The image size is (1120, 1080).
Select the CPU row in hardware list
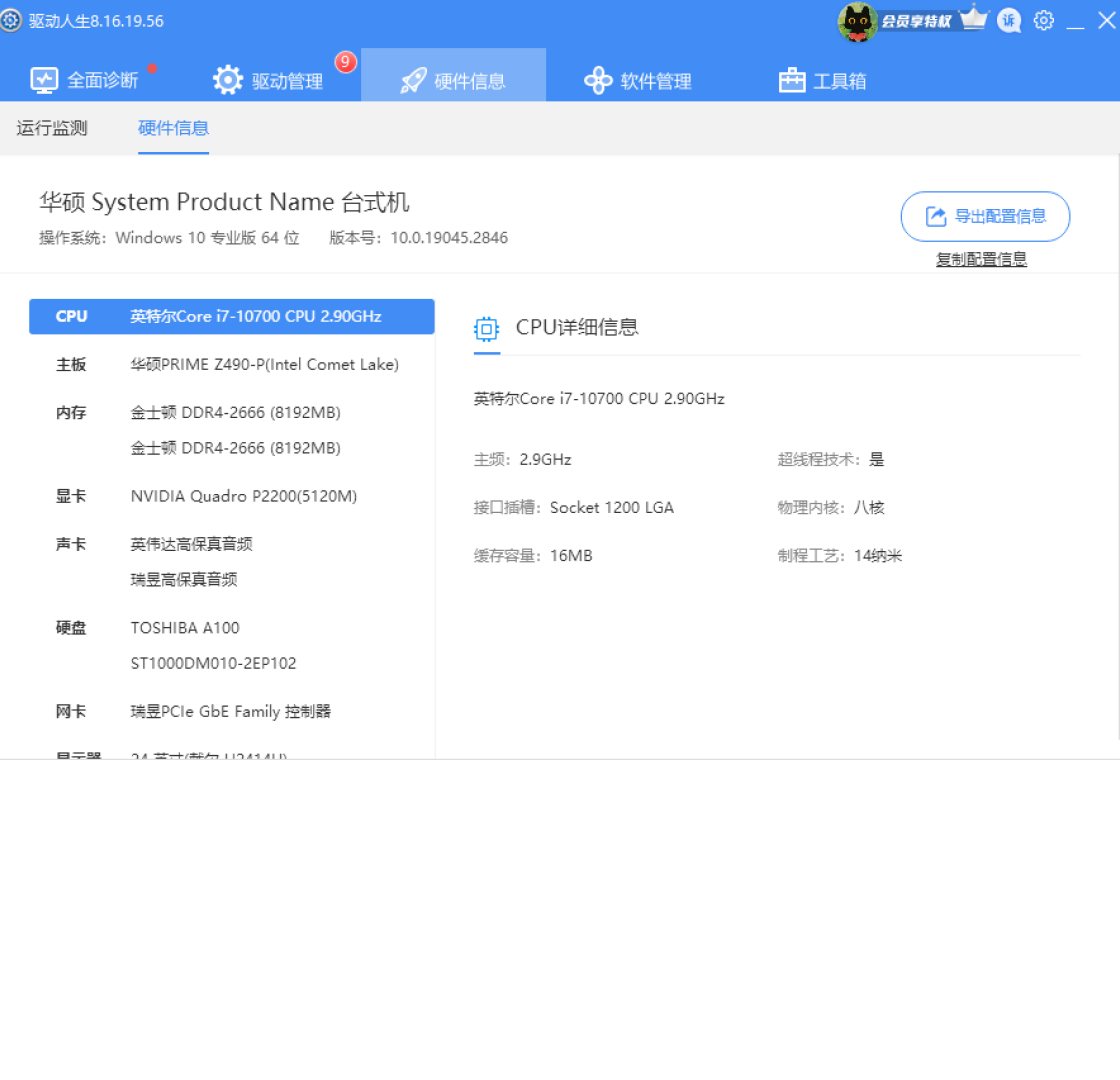click(231, 316)
